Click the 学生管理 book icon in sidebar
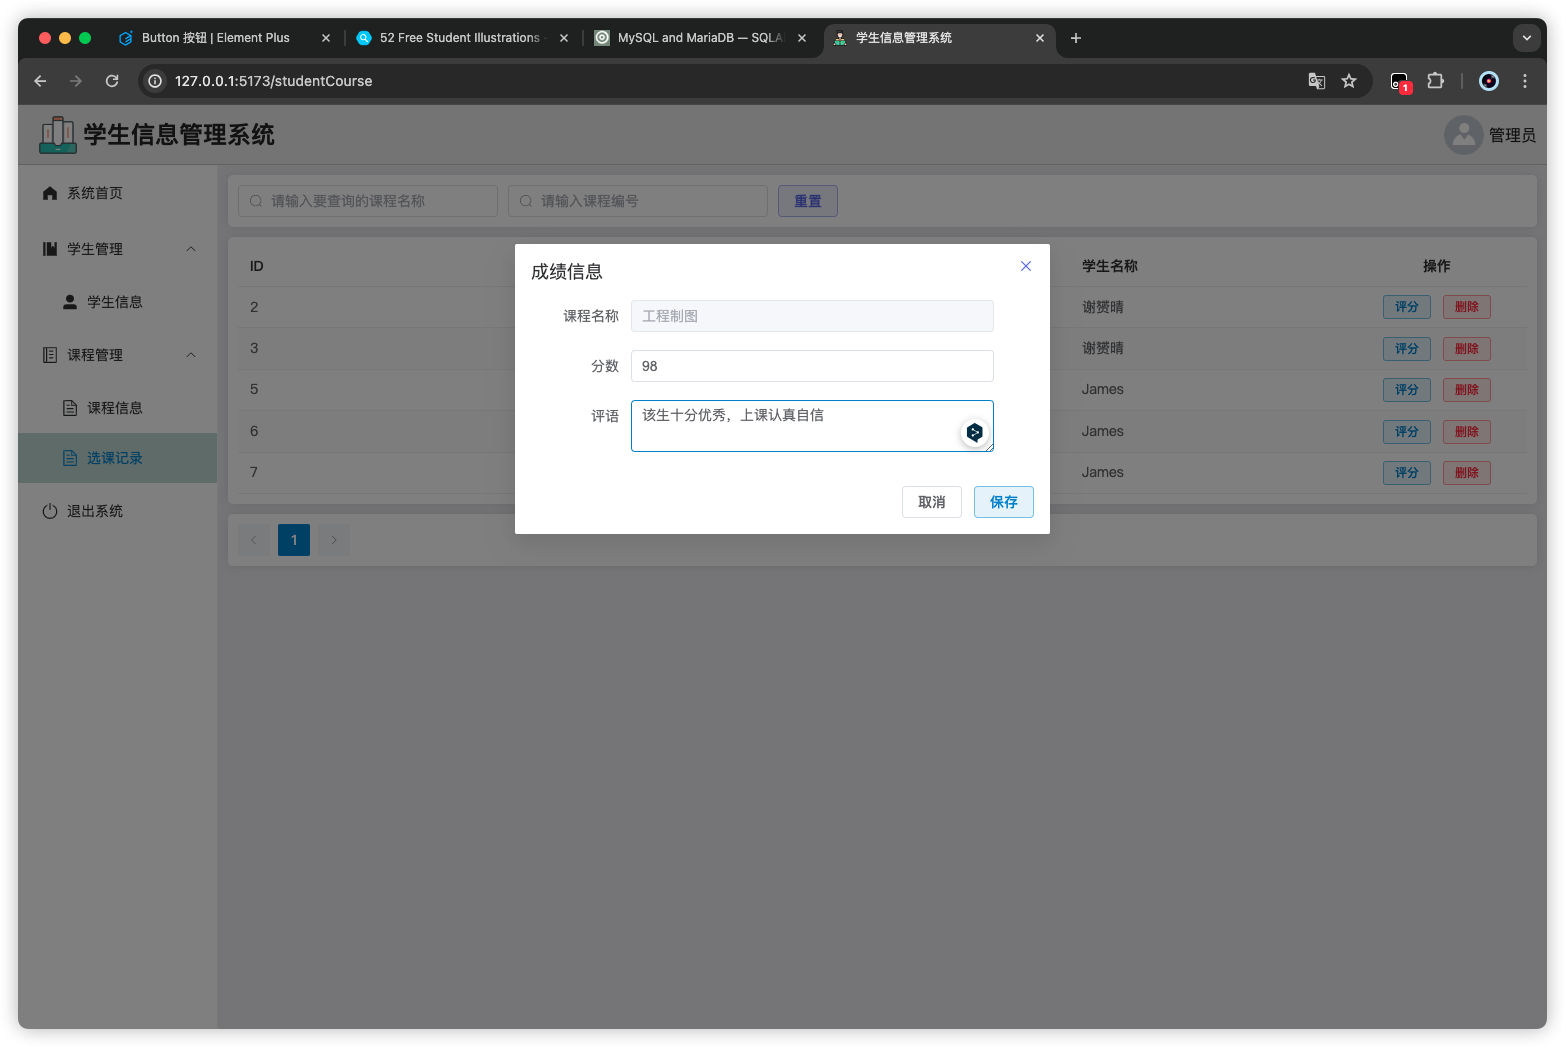Viewport: 1565px width, 1047px height. click(x=50, y=249)
